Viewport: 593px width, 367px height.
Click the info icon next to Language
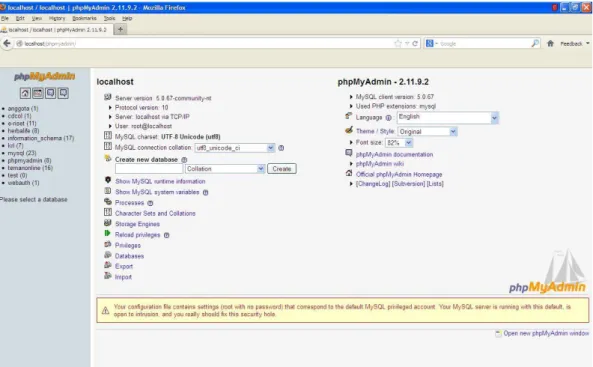pos(388,118)
